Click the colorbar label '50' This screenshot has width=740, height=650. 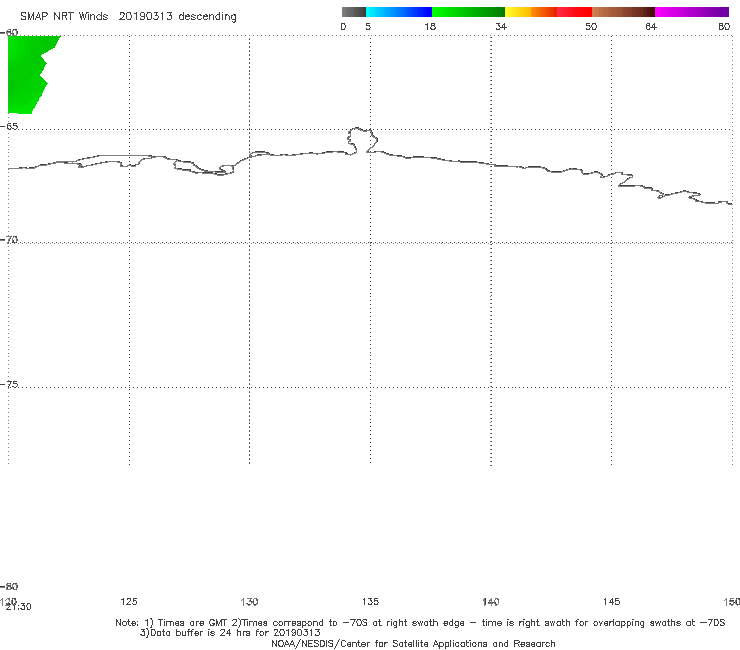pos(591,26)
